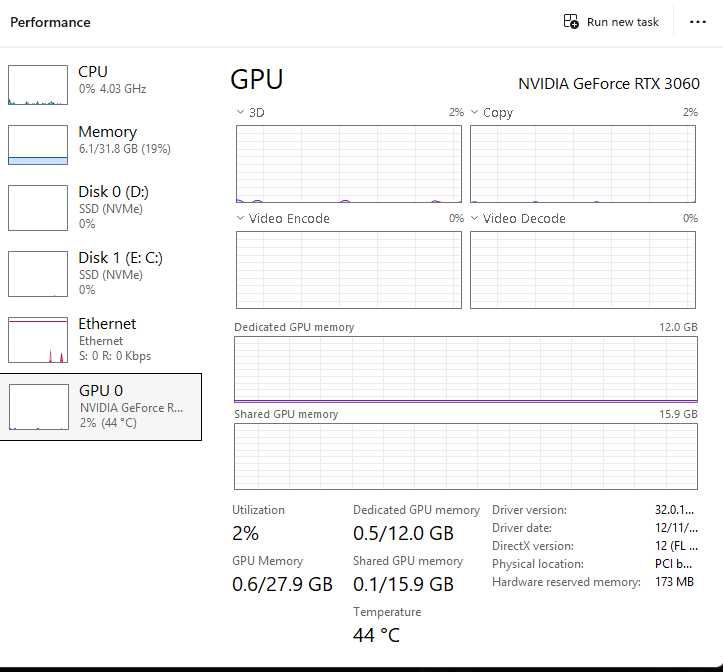Image resolution: width=723 pixels, height=672 pixels.
Task: Click the DirectX version value 12 (FL ...
Action: 676,546
